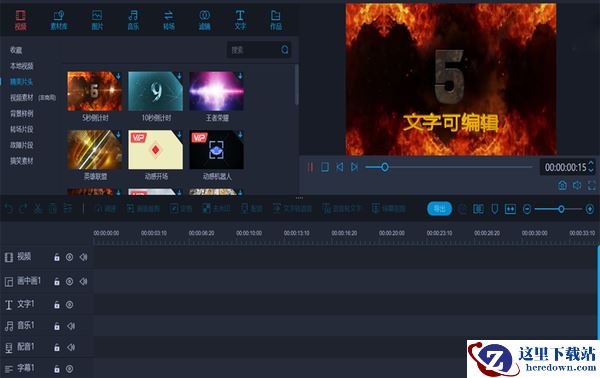
Task: Select the 5秒倒计时 fire thumbnail
Action: point(95,91)
